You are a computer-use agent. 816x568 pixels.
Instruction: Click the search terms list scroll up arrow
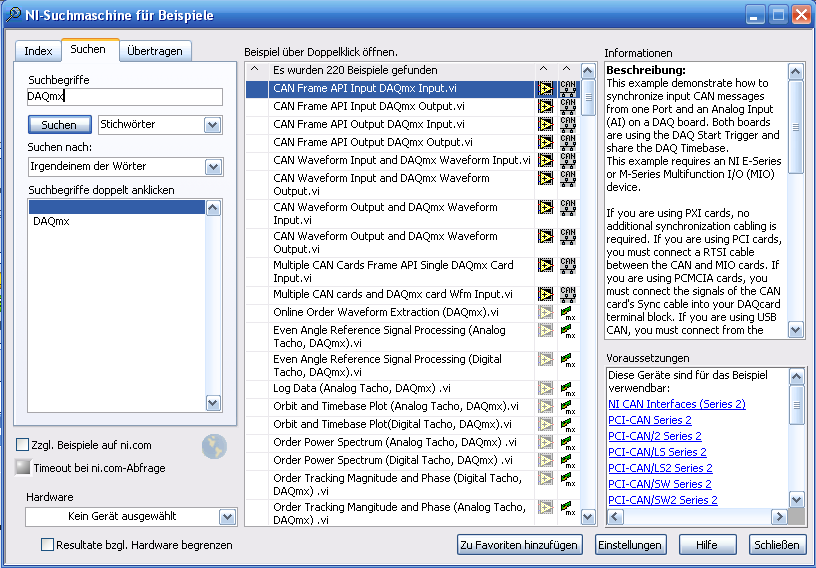(x=213, y=208)
